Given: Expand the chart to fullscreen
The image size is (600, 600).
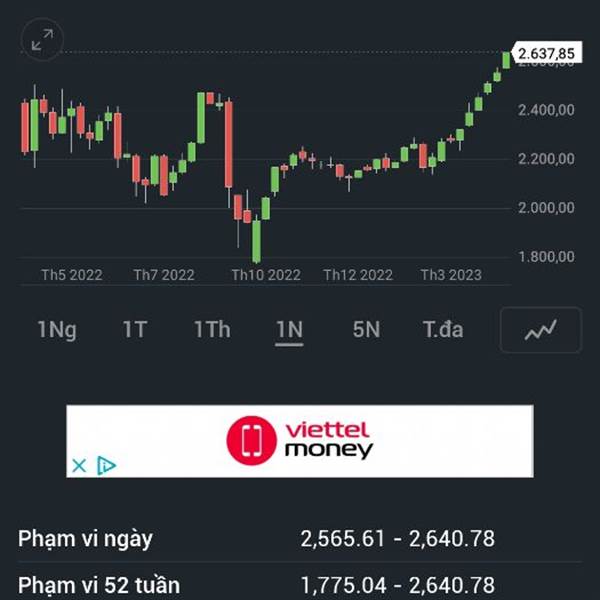Looking at the screenshot, I should coord(41,40).
